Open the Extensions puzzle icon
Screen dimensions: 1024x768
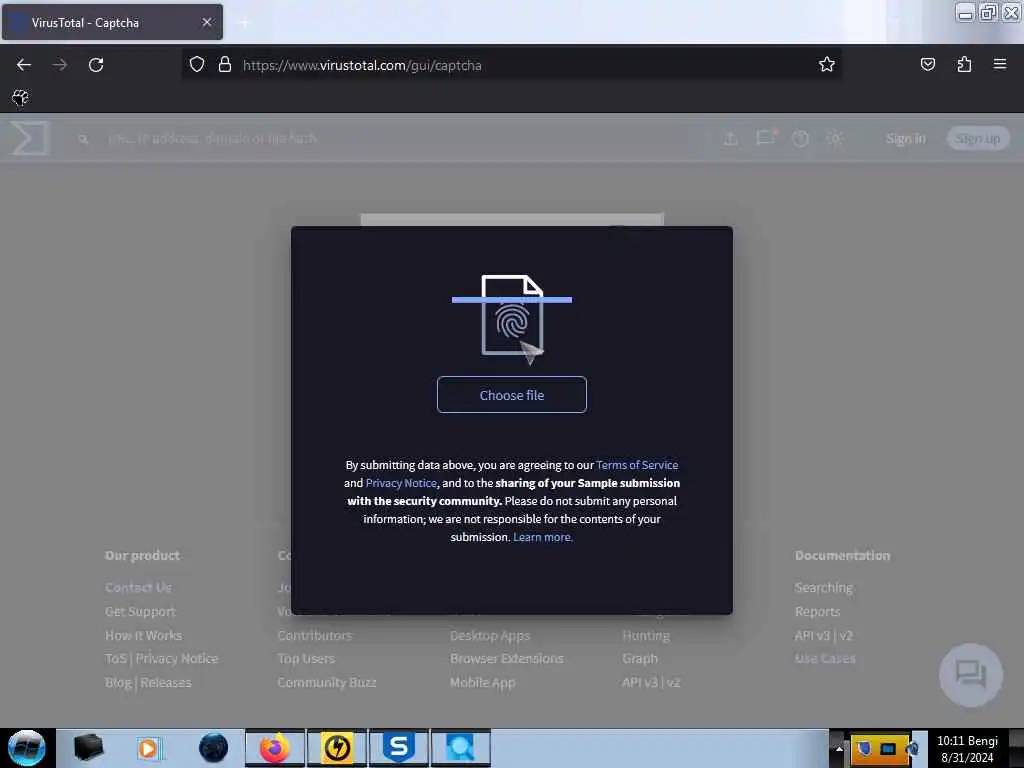click(964, 64)
